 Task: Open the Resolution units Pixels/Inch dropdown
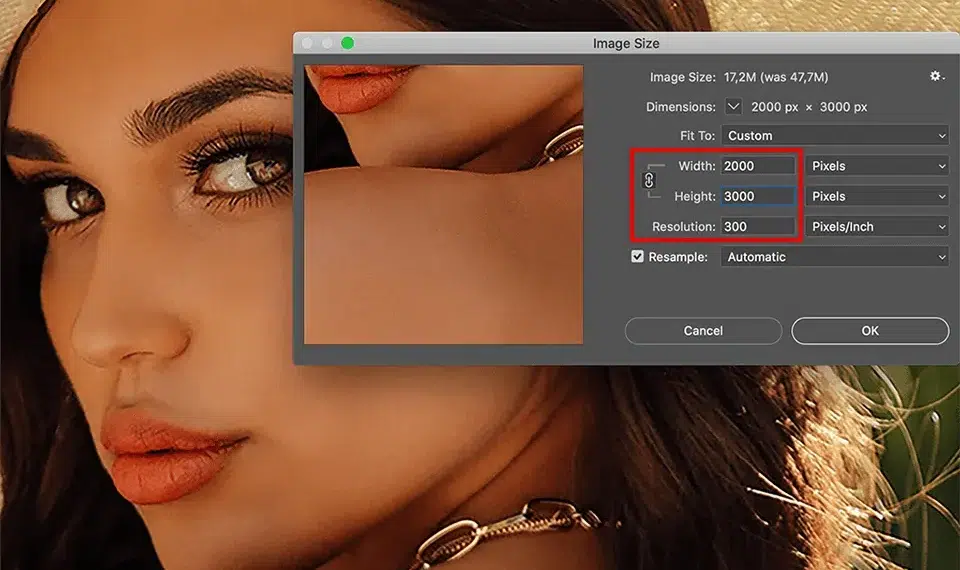[877, 227]
